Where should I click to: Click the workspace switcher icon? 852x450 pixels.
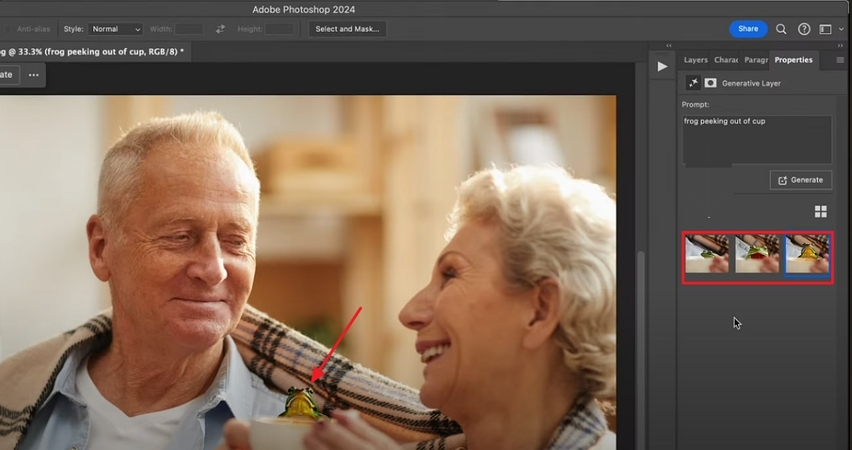[x=825, y=29]
